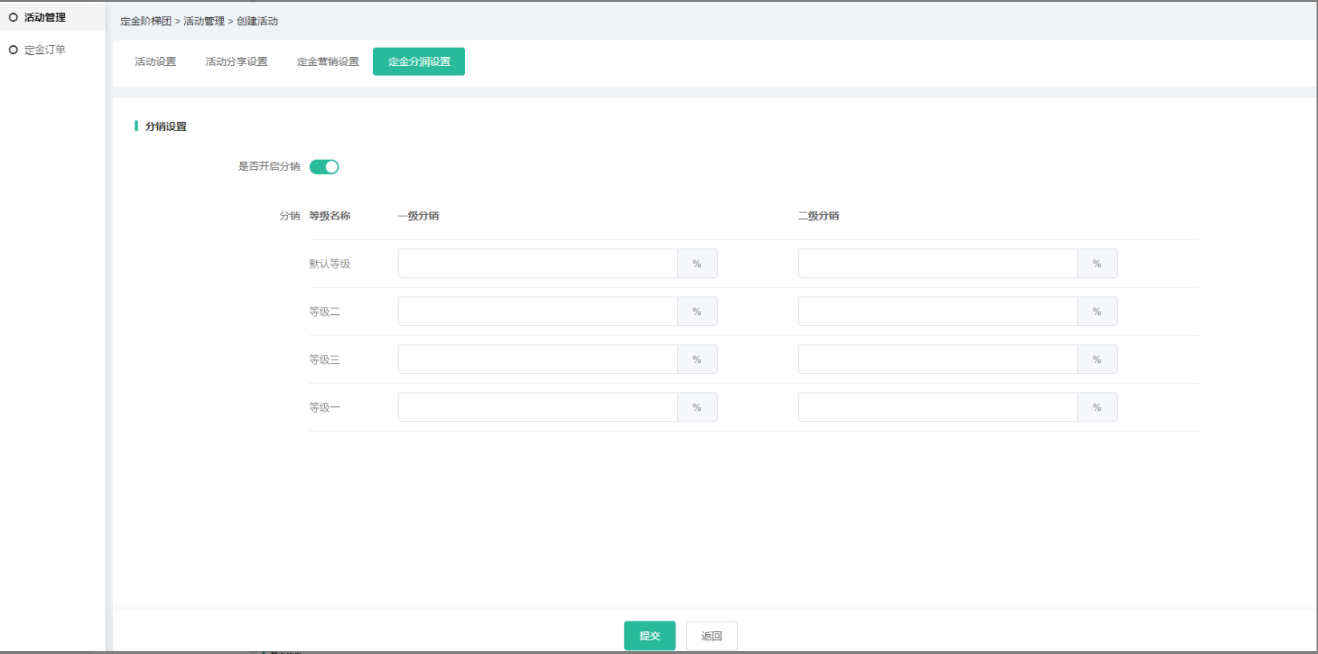Toggle the 是否开启分销 switch
This screenshot has width=1318, height=654.
tap(324, 167)
